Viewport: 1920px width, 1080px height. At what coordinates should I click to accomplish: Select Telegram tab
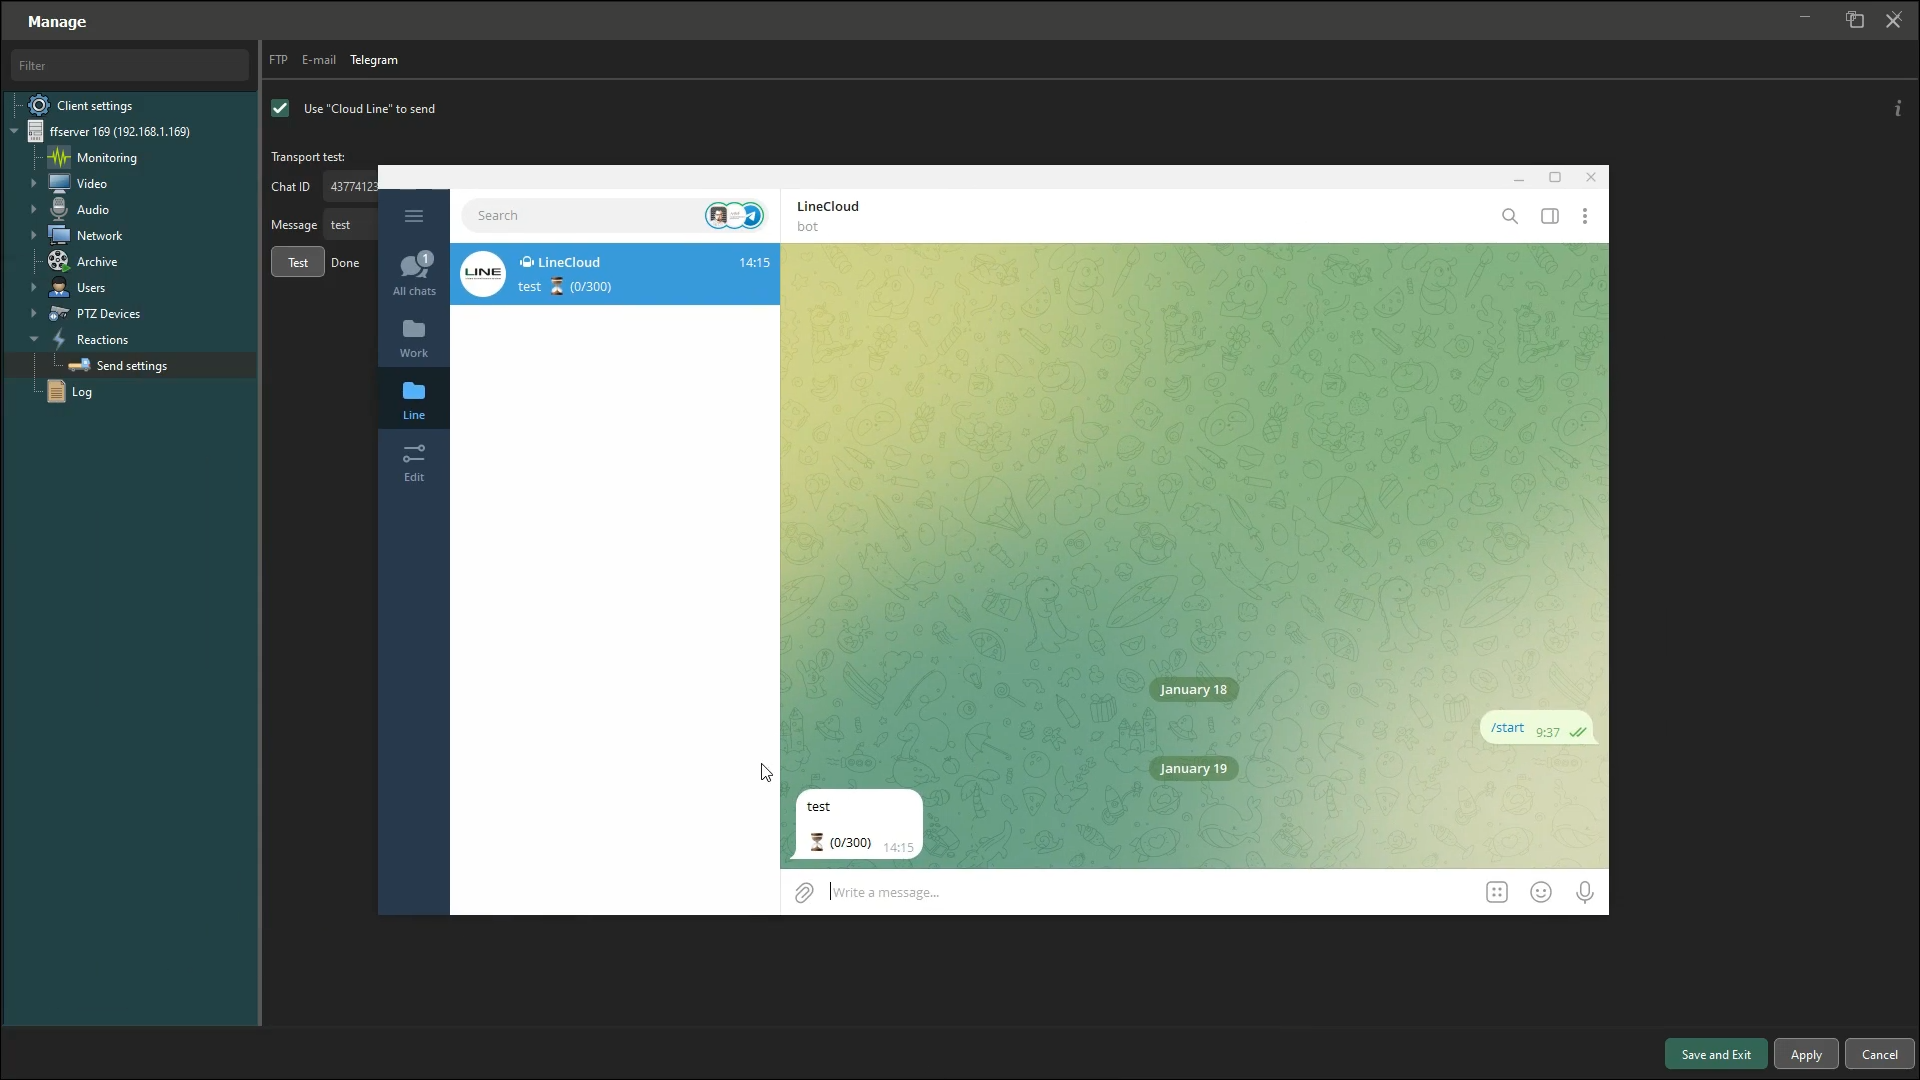coord(374,60)
